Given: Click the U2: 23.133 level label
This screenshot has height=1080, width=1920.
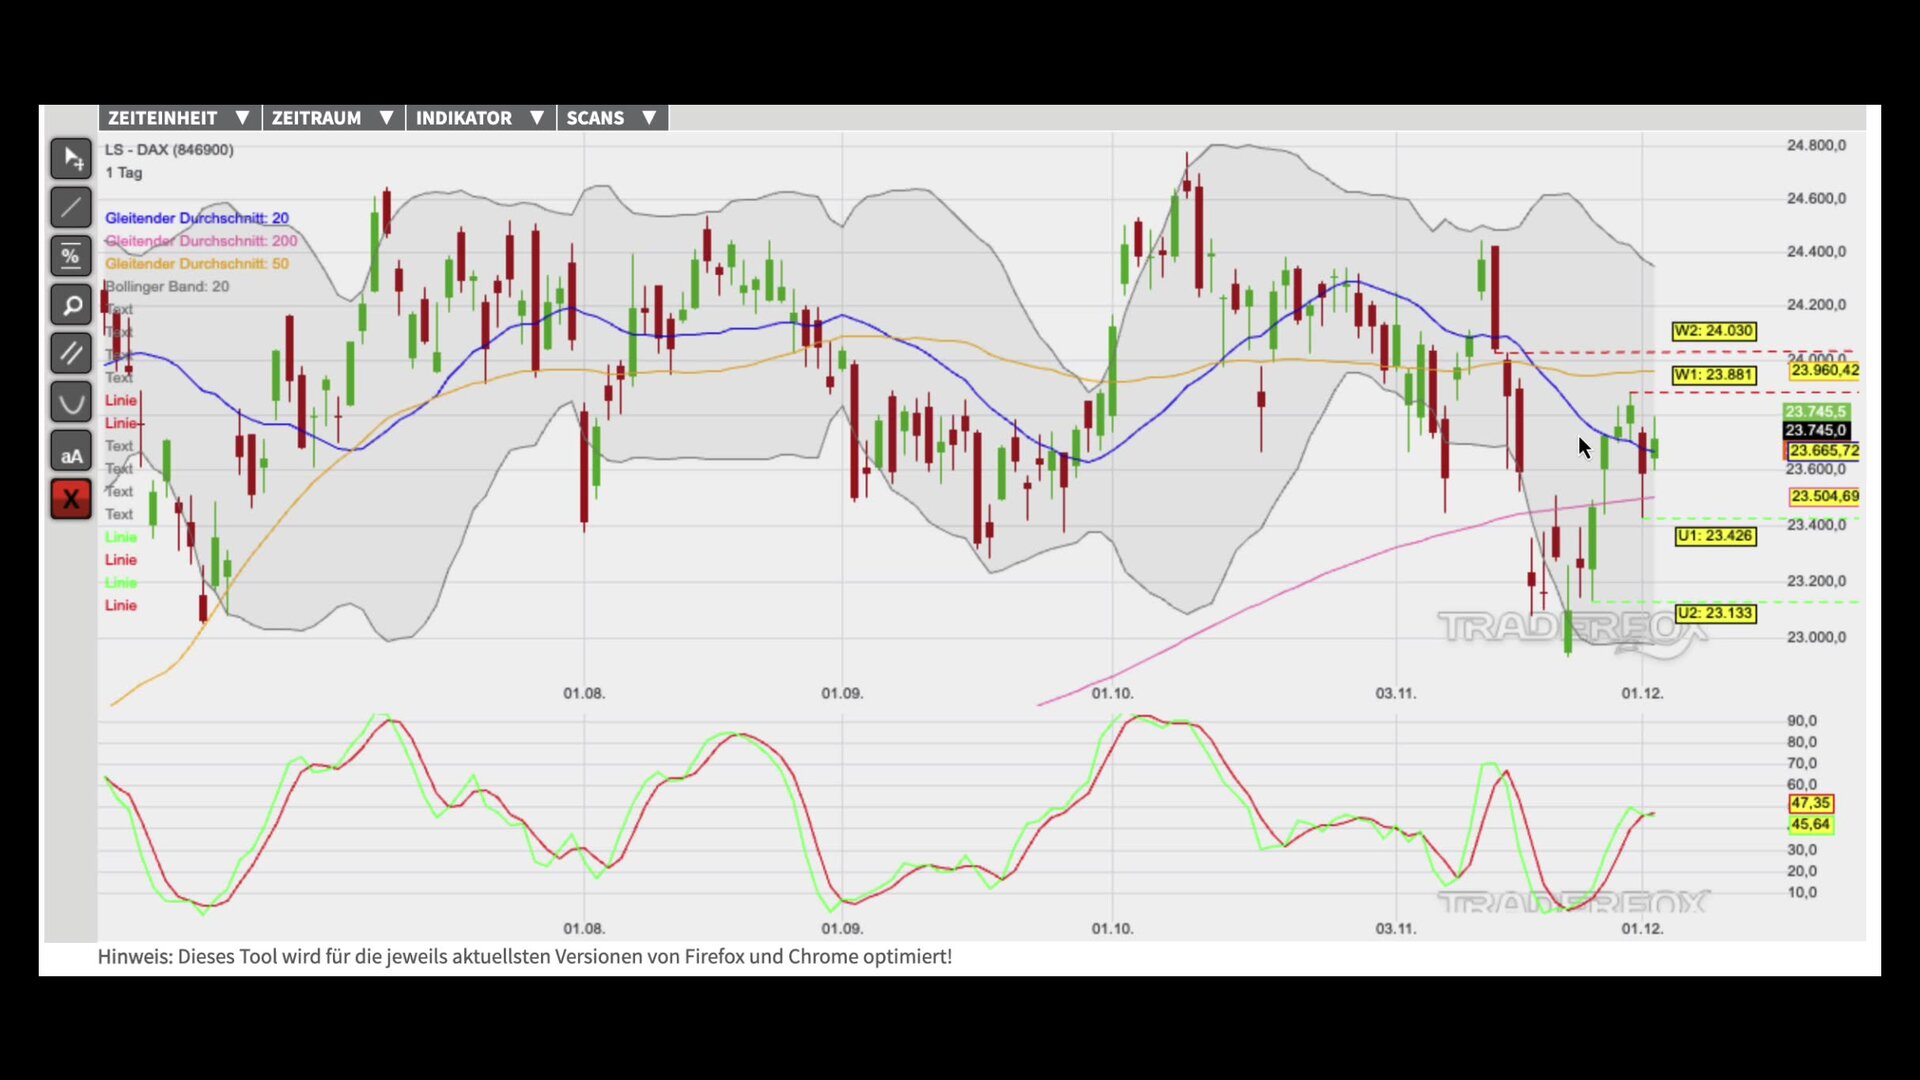Looking at the screenshot, I should click(x=1715, y=613).
